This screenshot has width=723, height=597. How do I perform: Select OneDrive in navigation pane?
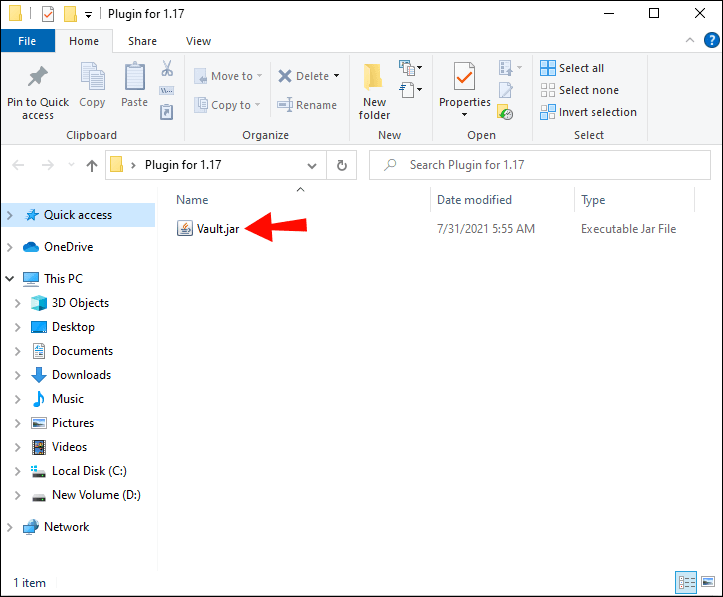[69, 247]
